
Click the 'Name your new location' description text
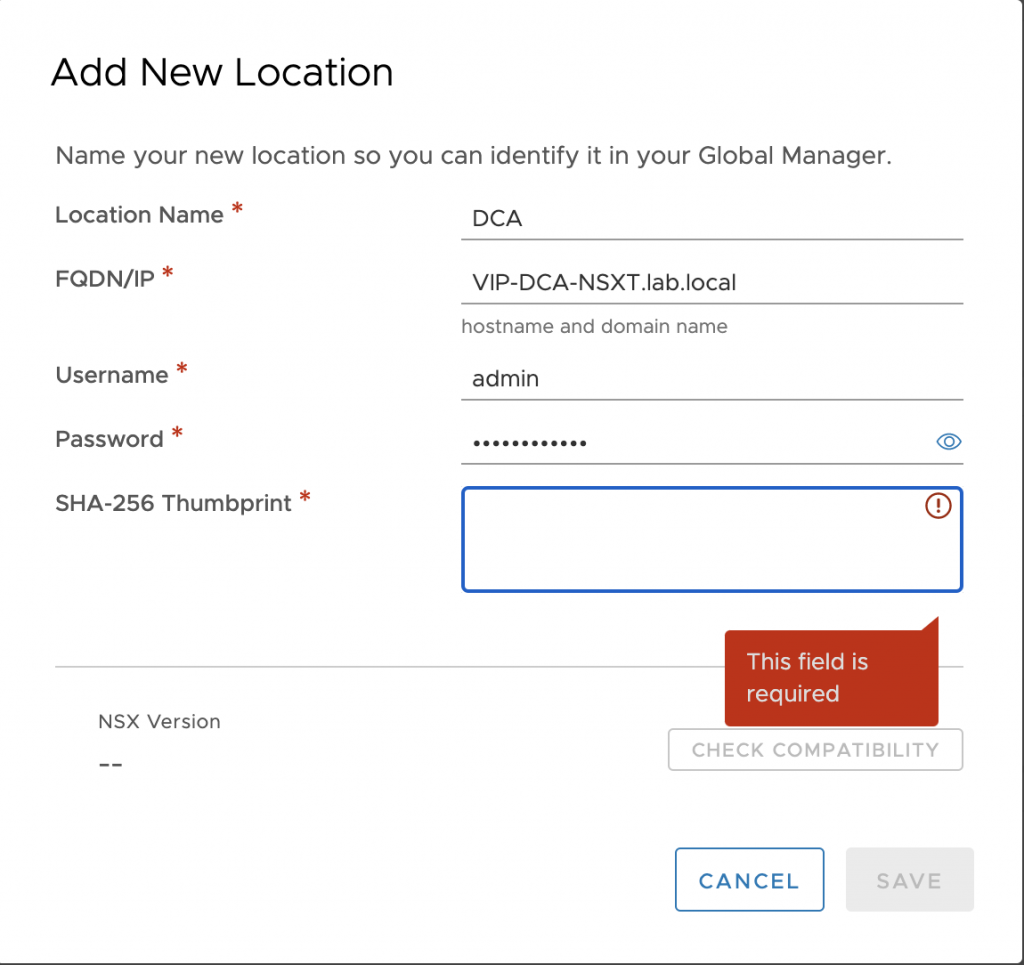473,156
